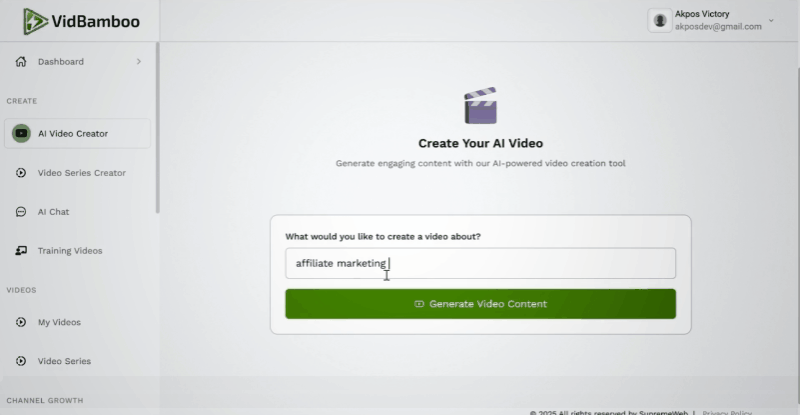Click the sidebar scrollbar
Viewport: 800px width, 415px height.
[x=158, y=128]
